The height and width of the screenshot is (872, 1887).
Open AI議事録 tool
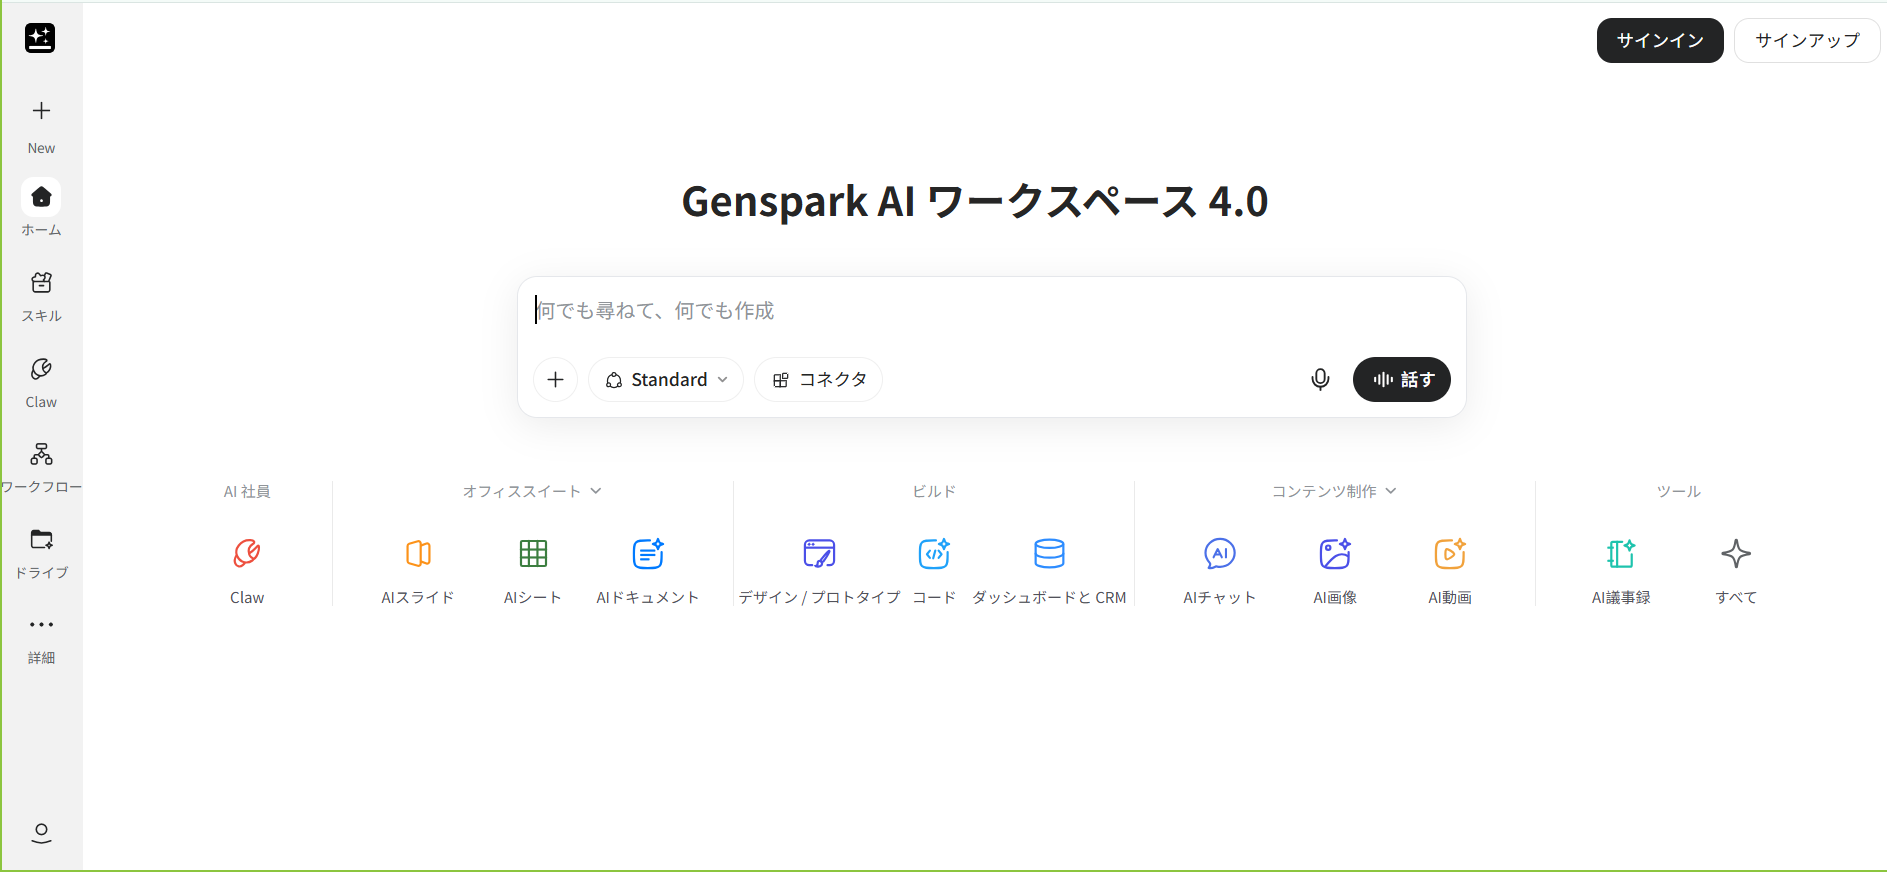(1621, 570)
